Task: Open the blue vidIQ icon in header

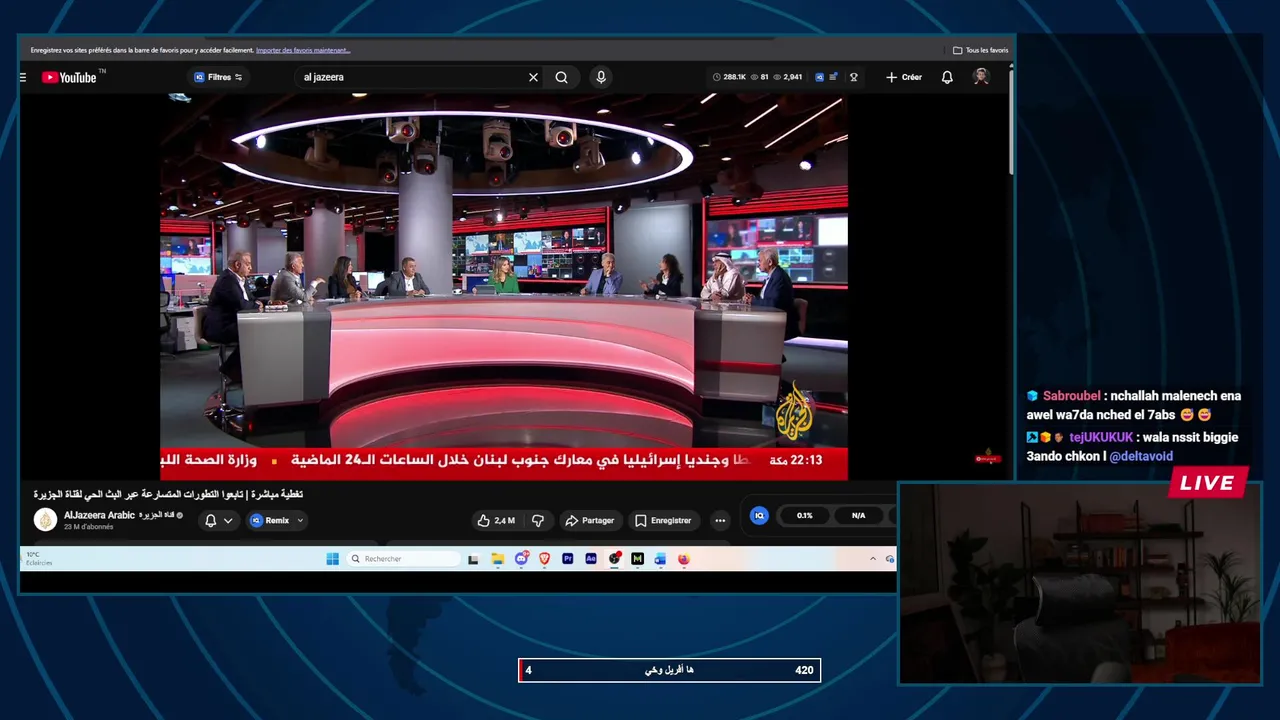Action: (x=820, y=77)
